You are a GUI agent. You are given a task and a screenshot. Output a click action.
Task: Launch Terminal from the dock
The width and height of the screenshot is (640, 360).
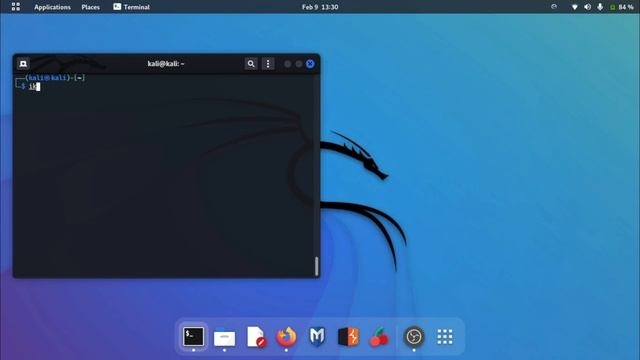193,337
